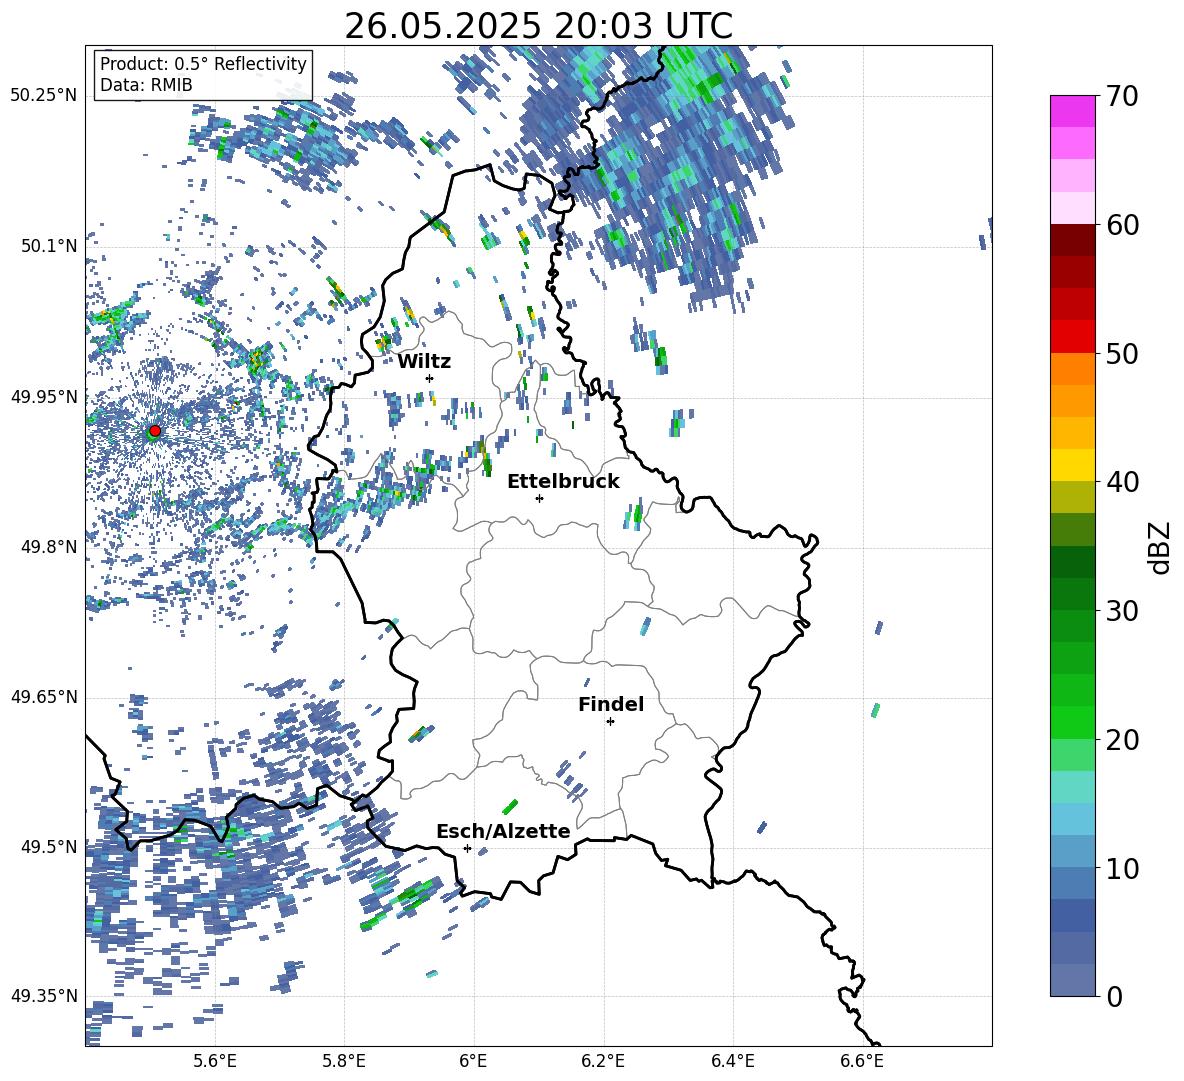
Task: Click the colorbar tick label 60
Action: tap(1122, 225)
